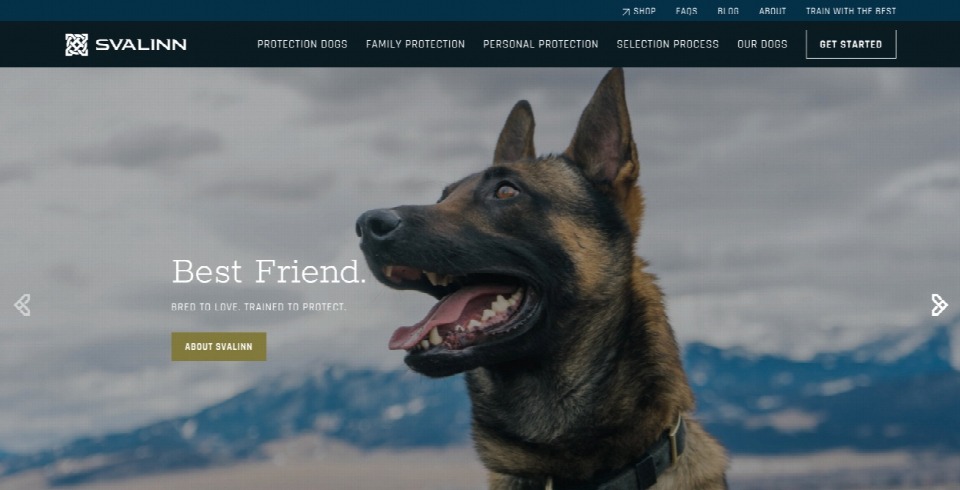Click the About Svalinn gold button
The image size is (960, 490).
point(219,347)
